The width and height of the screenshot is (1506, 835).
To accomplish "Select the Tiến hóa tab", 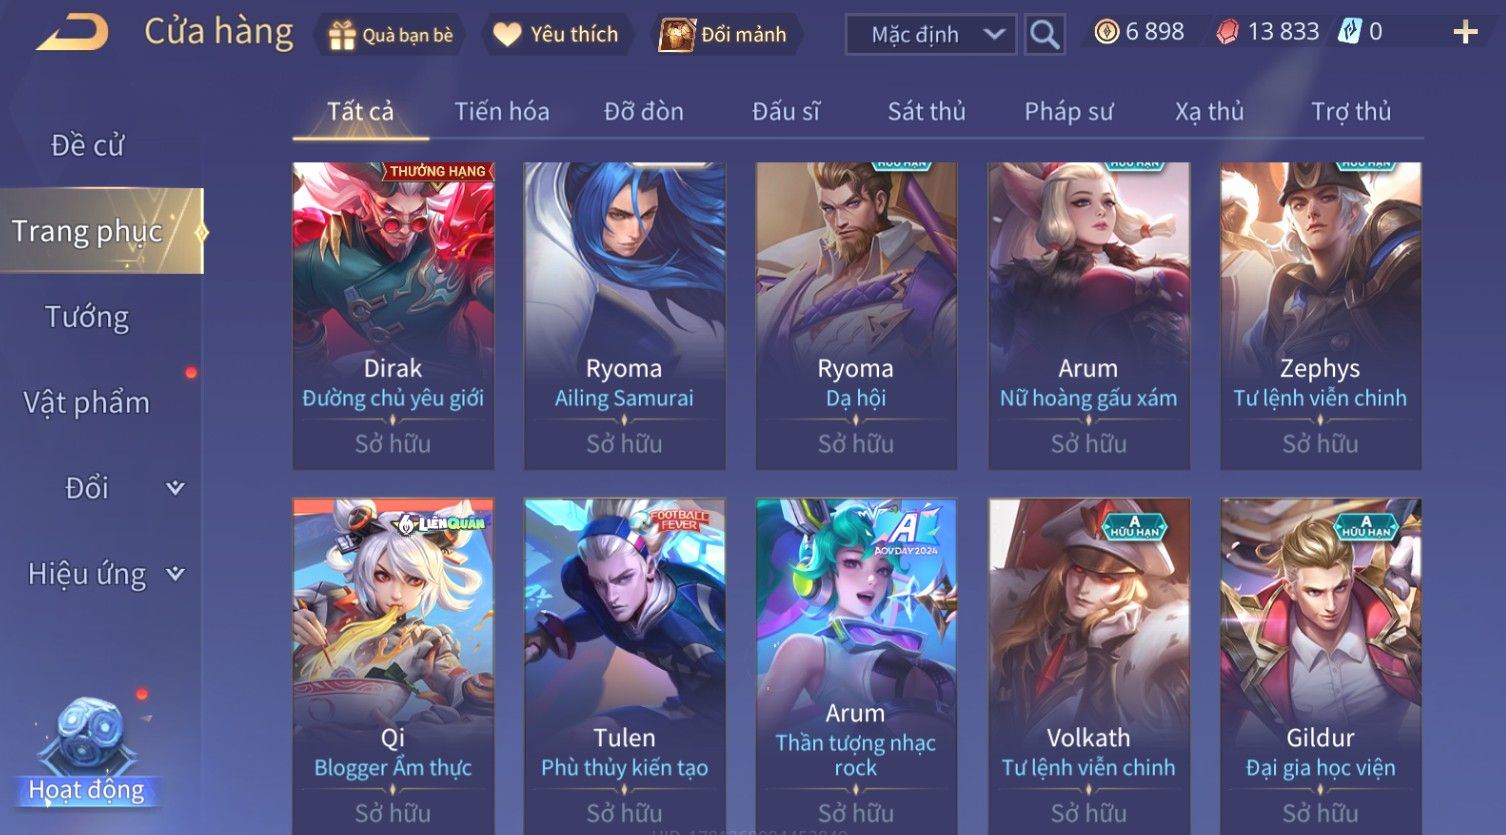I will click(x=501, y=111).
